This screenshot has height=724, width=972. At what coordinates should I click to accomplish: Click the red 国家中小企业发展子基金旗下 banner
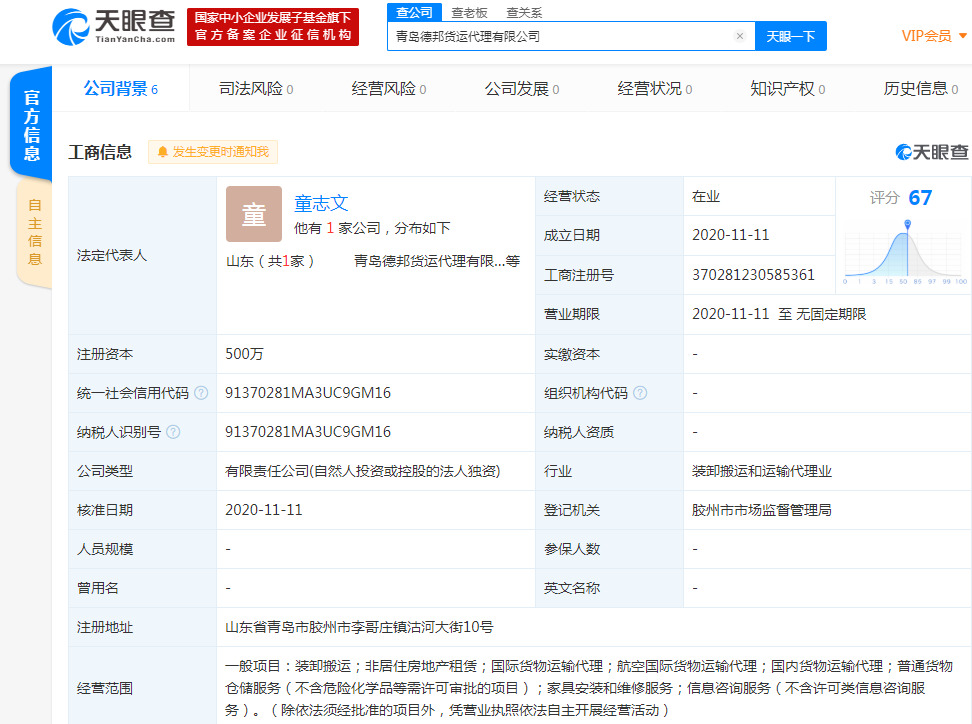[x=273, y=27]
